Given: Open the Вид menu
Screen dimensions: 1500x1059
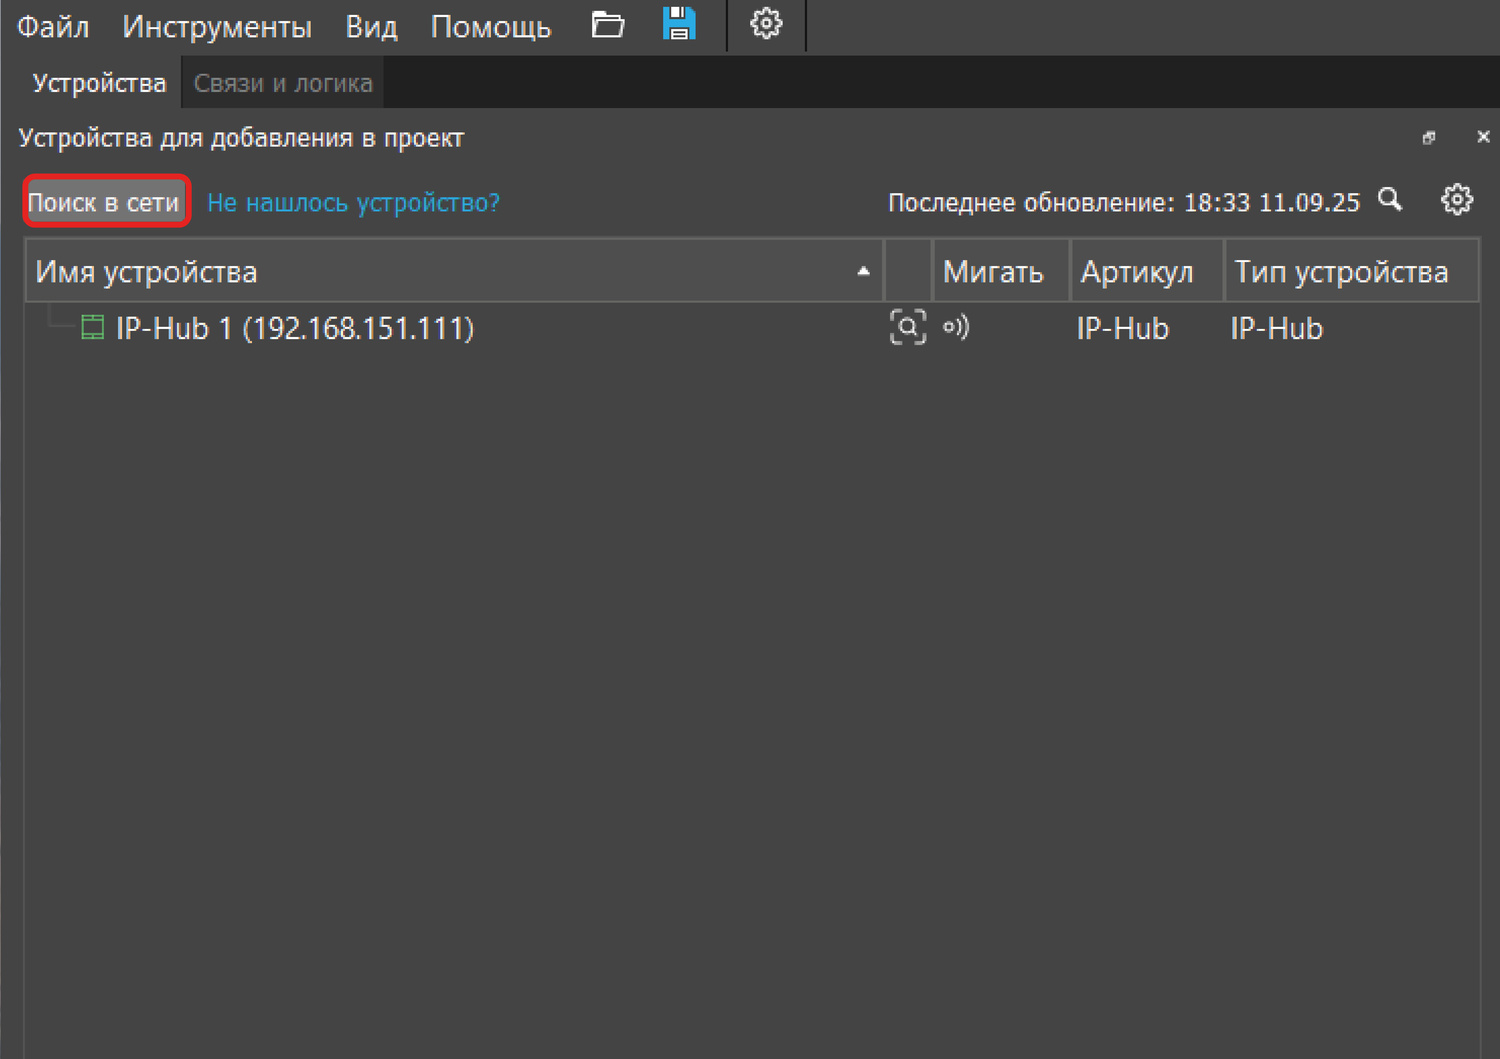Looking at the screenshot, I should point(371,27).
